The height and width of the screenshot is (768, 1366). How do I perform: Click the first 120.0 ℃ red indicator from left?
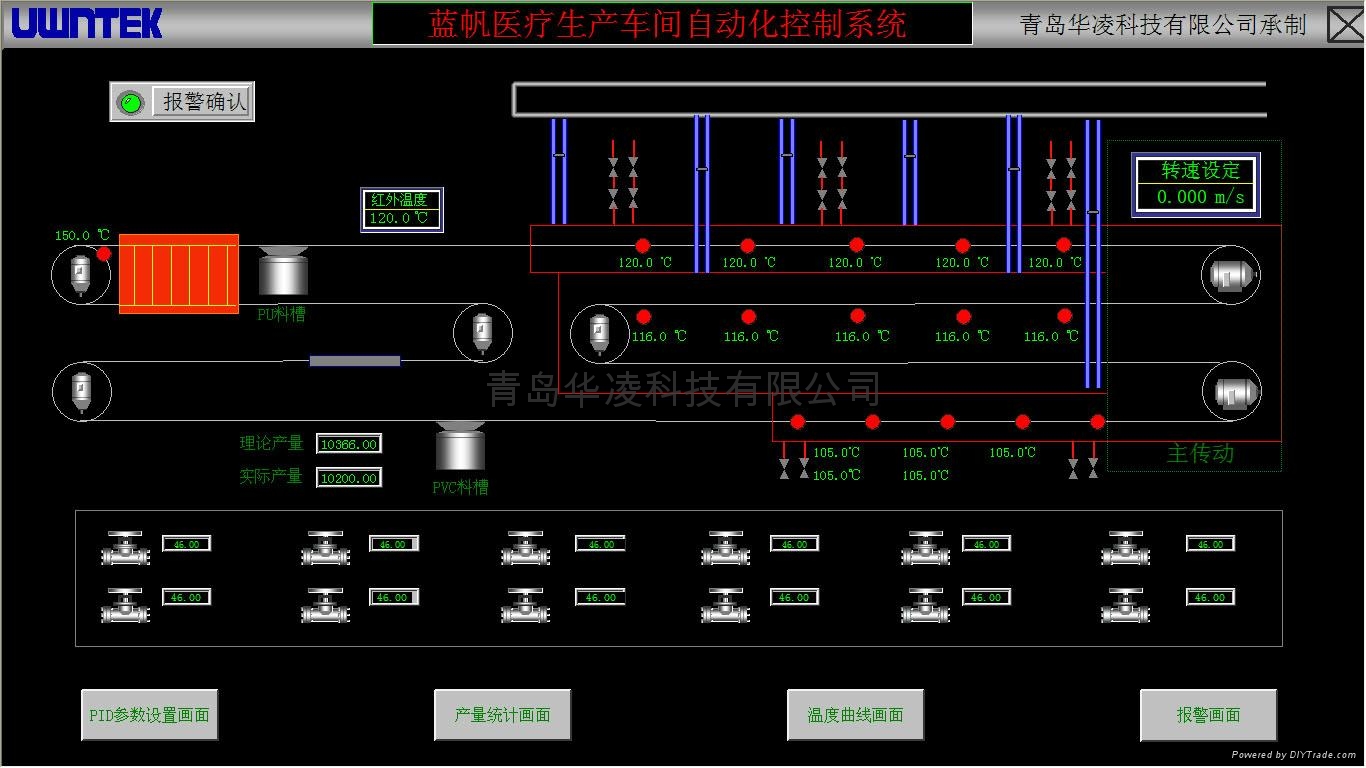coord(643,245)
